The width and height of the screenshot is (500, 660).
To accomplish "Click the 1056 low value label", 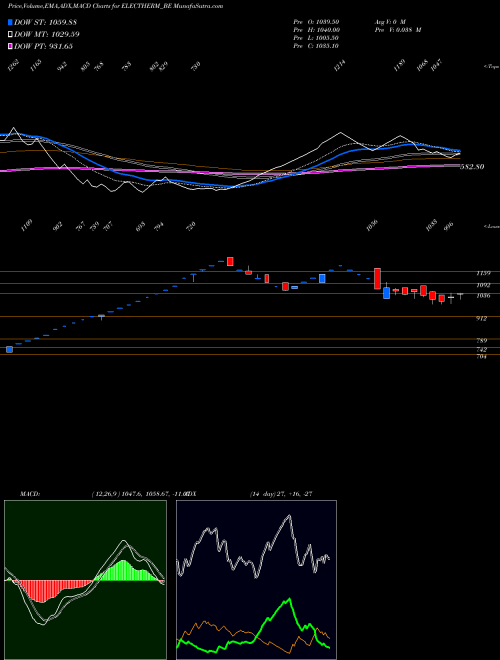I will tap(372, 225).
